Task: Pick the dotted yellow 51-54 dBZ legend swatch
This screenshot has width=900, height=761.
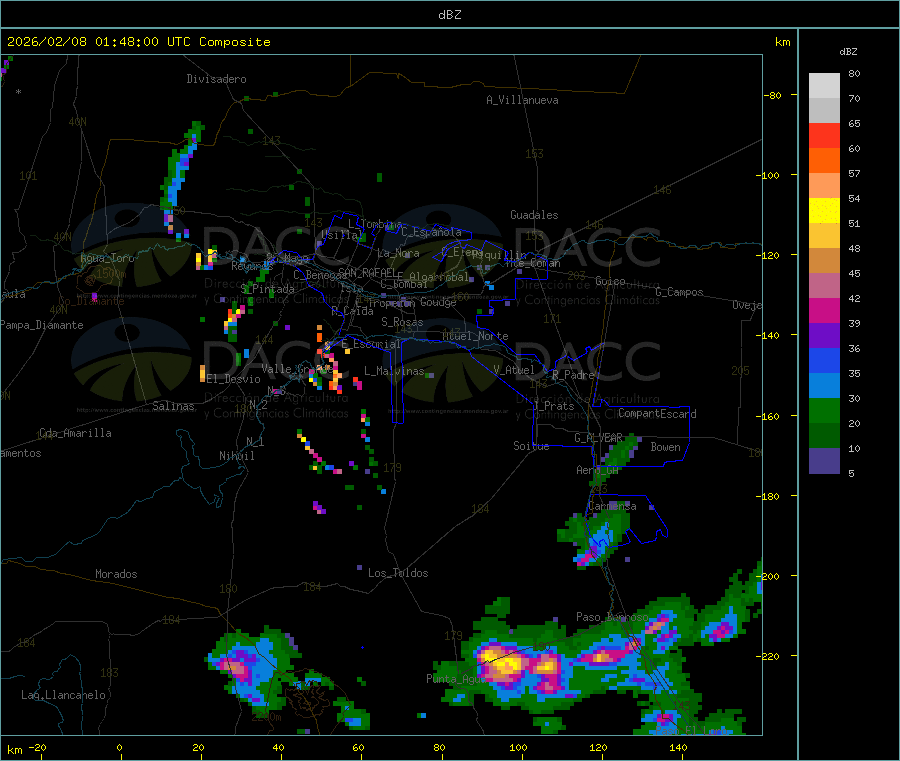Action: click(x=824, y=211)
